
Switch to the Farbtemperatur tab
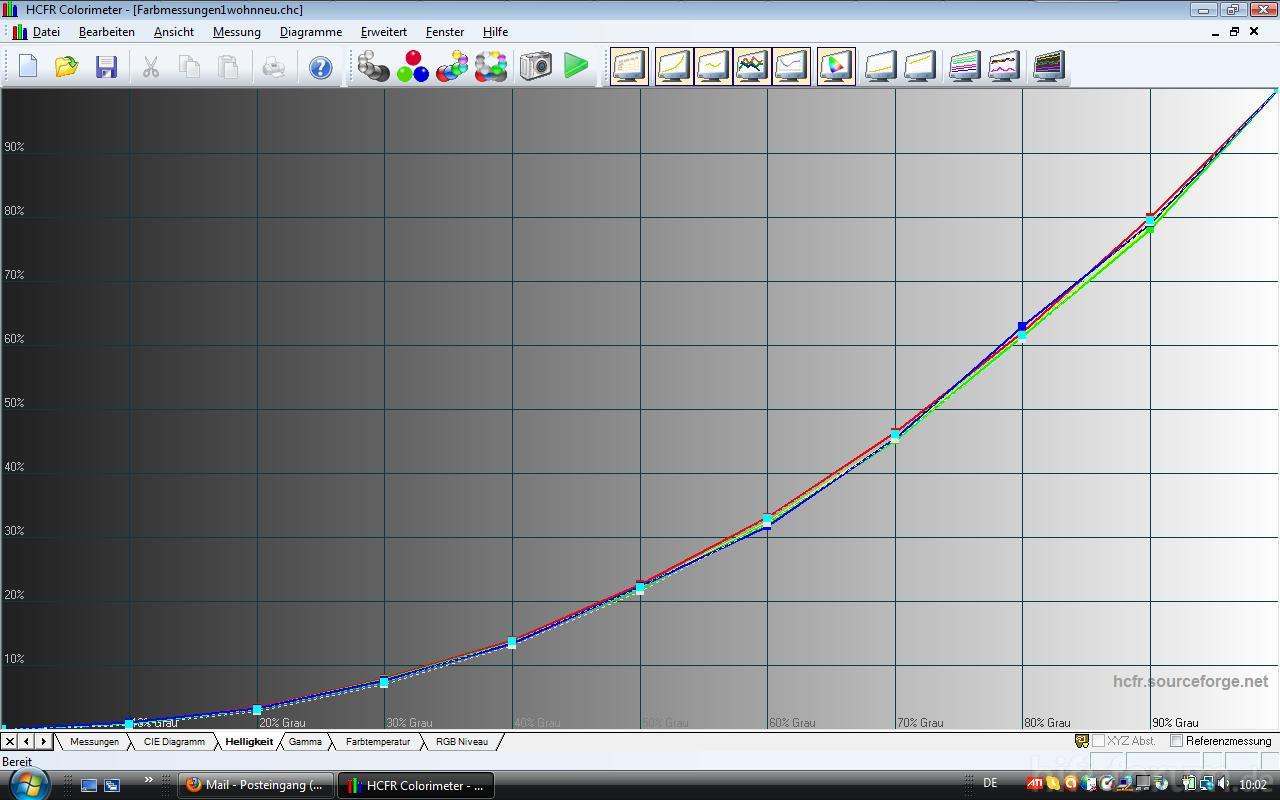[377, 742]
